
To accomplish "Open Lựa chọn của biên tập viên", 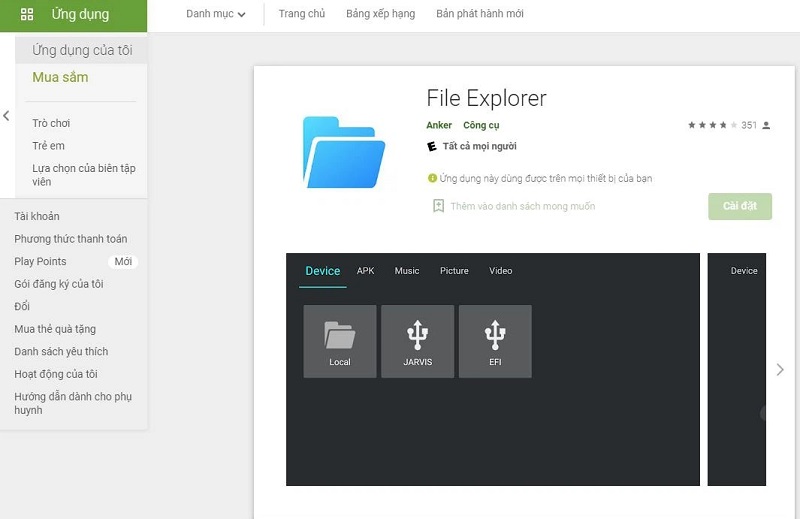I will coord(84,175).
